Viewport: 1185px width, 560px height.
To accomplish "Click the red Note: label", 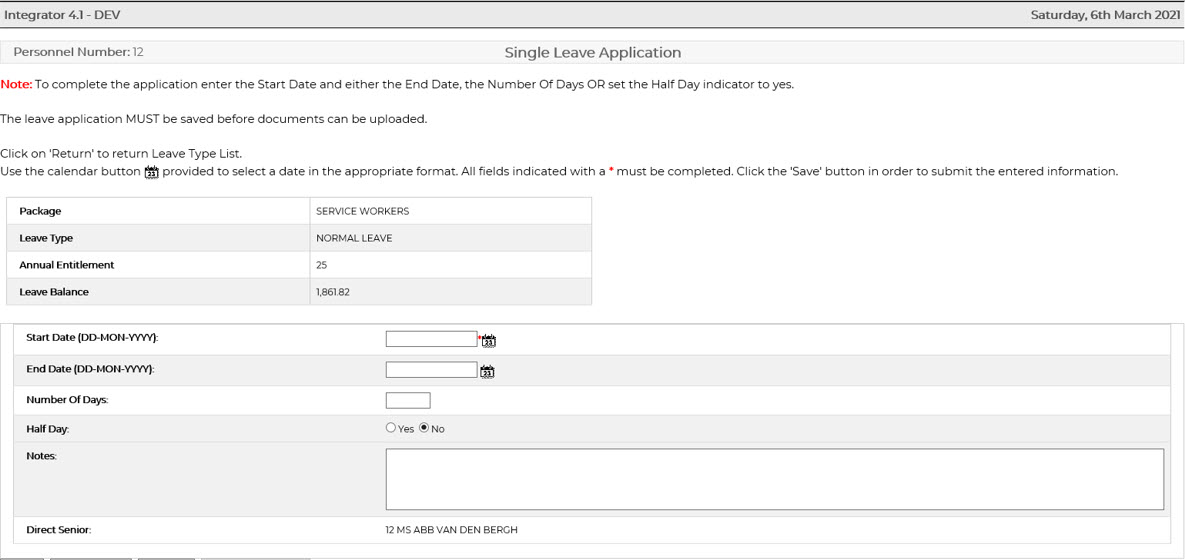I will click(16, 85).
